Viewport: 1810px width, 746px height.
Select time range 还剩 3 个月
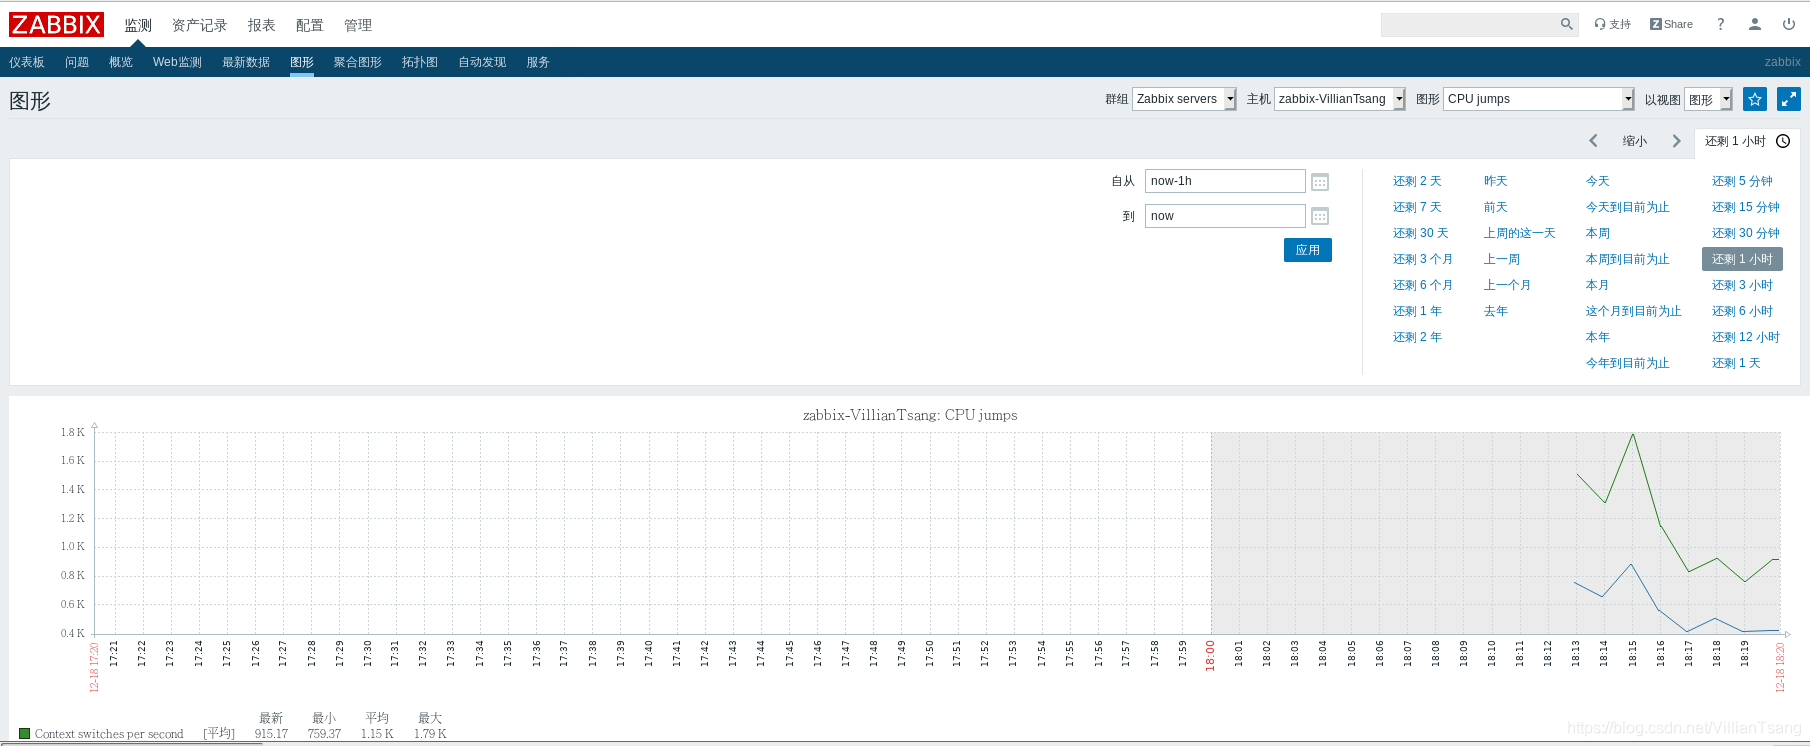1423,259
